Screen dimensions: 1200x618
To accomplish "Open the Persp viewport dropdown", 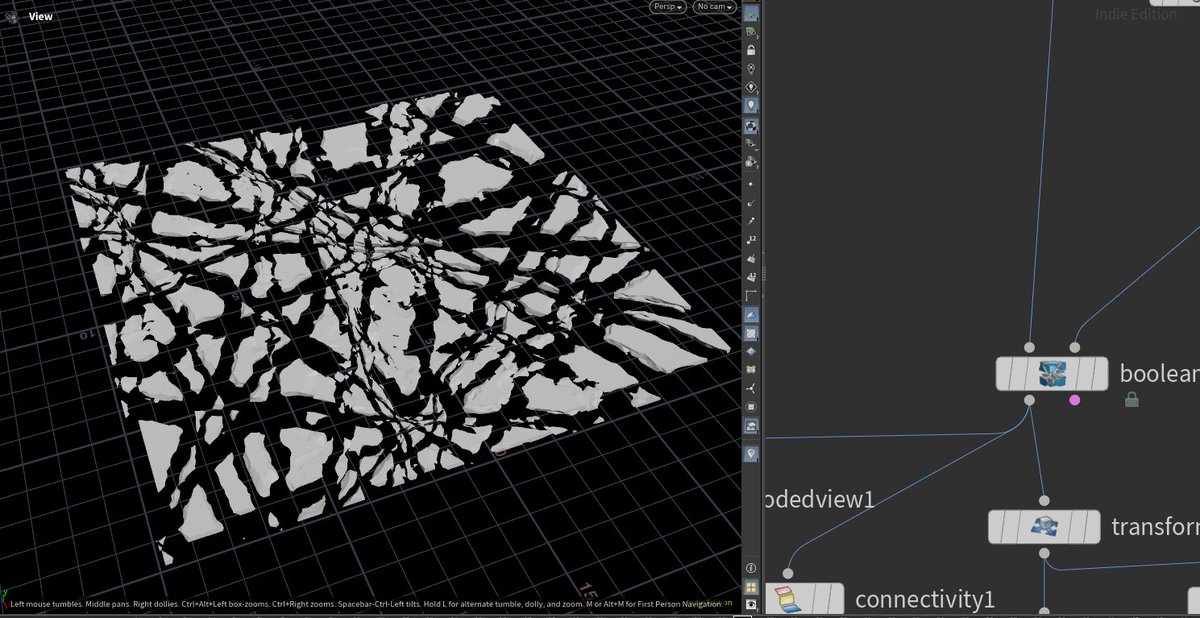I will pyautogui.click(x=668, y=7).
